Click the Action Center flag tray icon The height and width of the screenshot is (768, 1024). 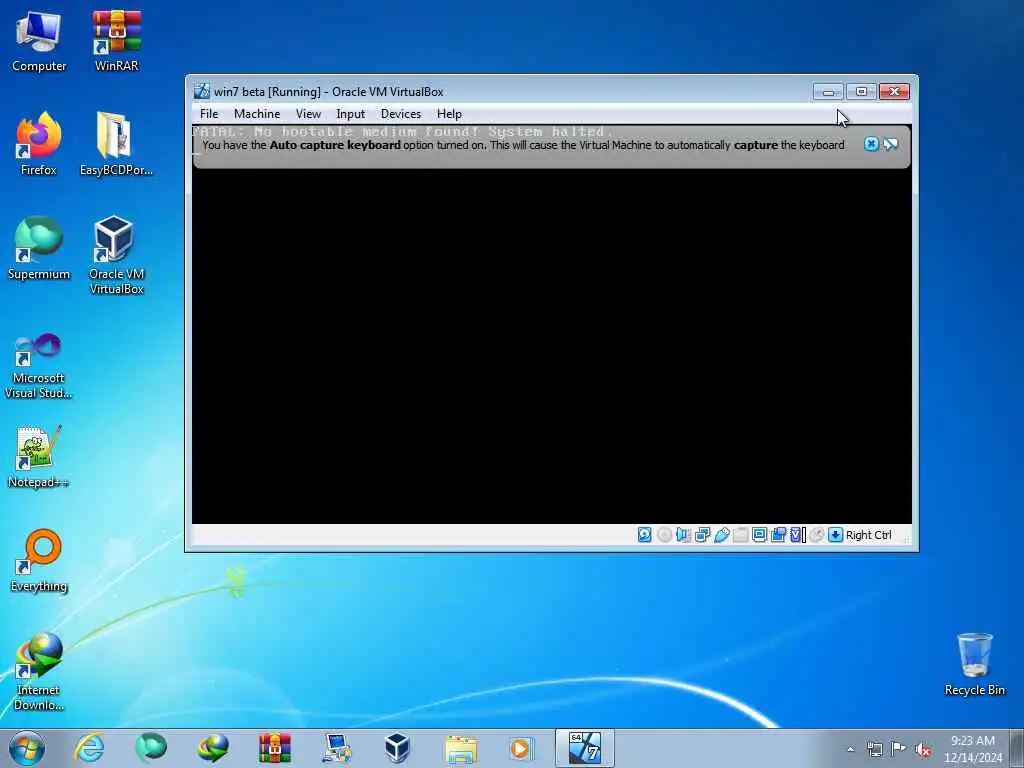[899, 749]
